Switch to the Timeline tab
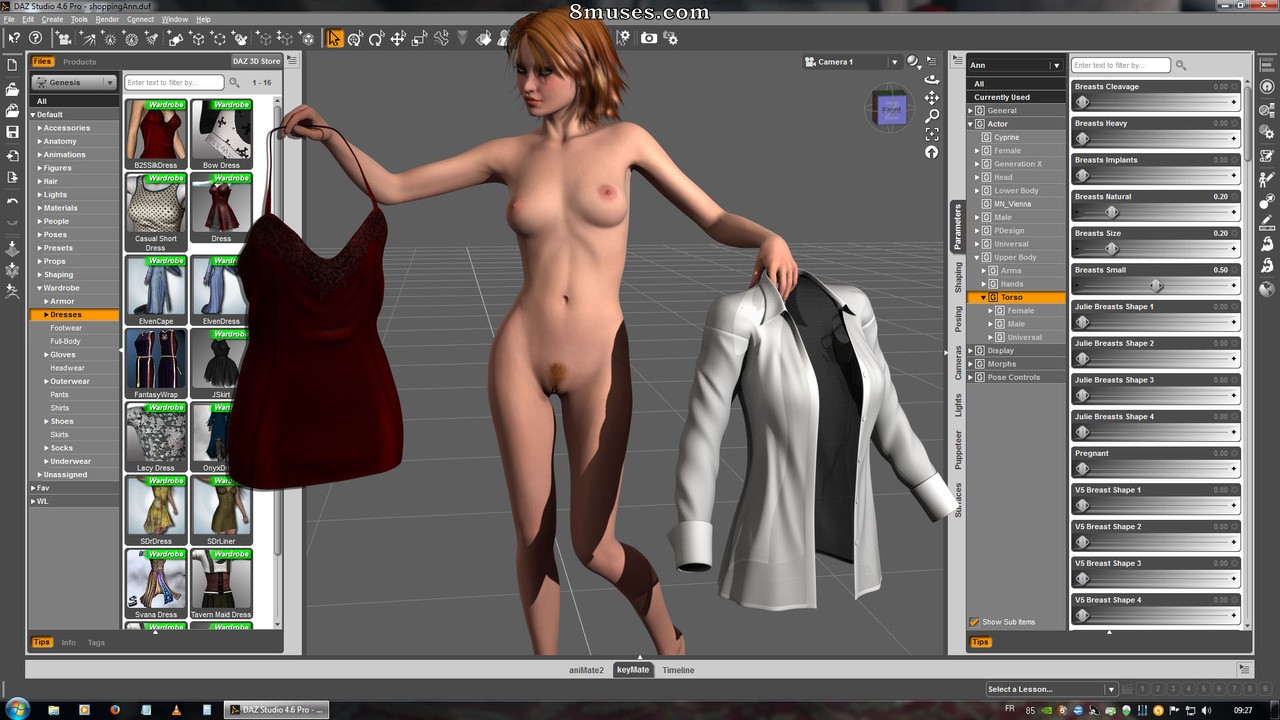This screenshot has height=720, width=1280. point(677,670)
